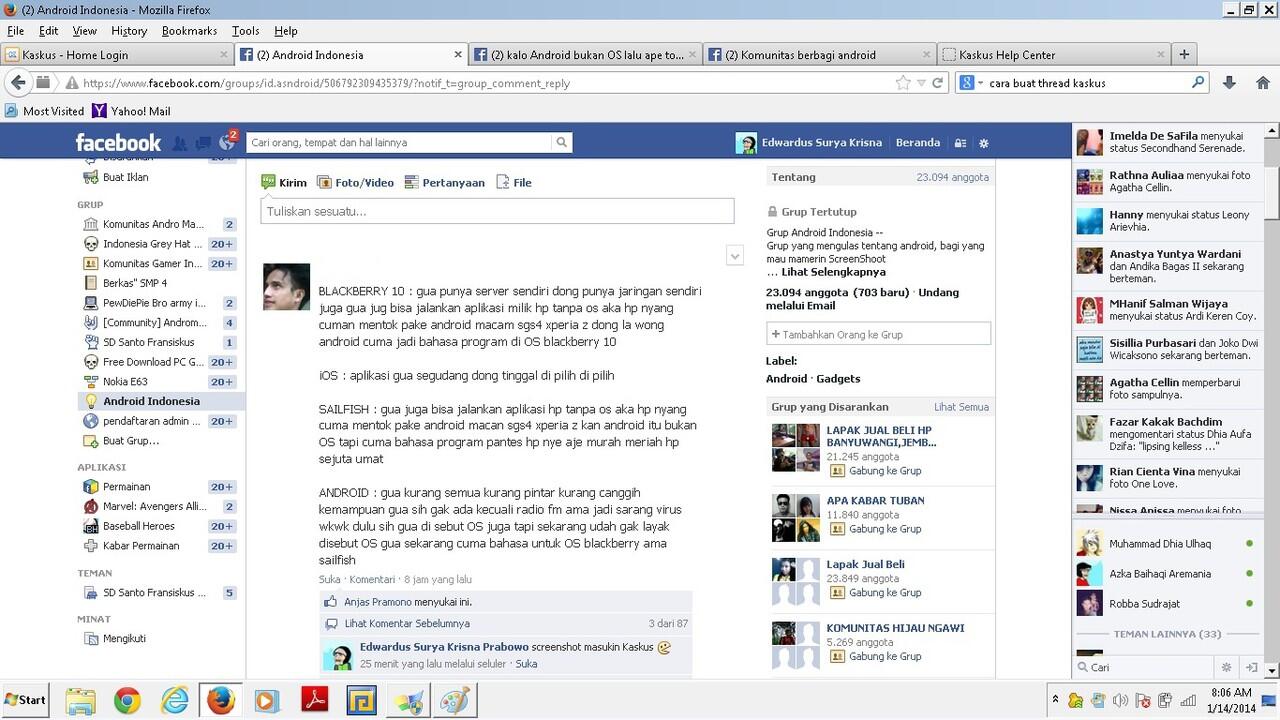
Task: Open privacy shortcuts lock icon
Action: click(x=960, y=143)
